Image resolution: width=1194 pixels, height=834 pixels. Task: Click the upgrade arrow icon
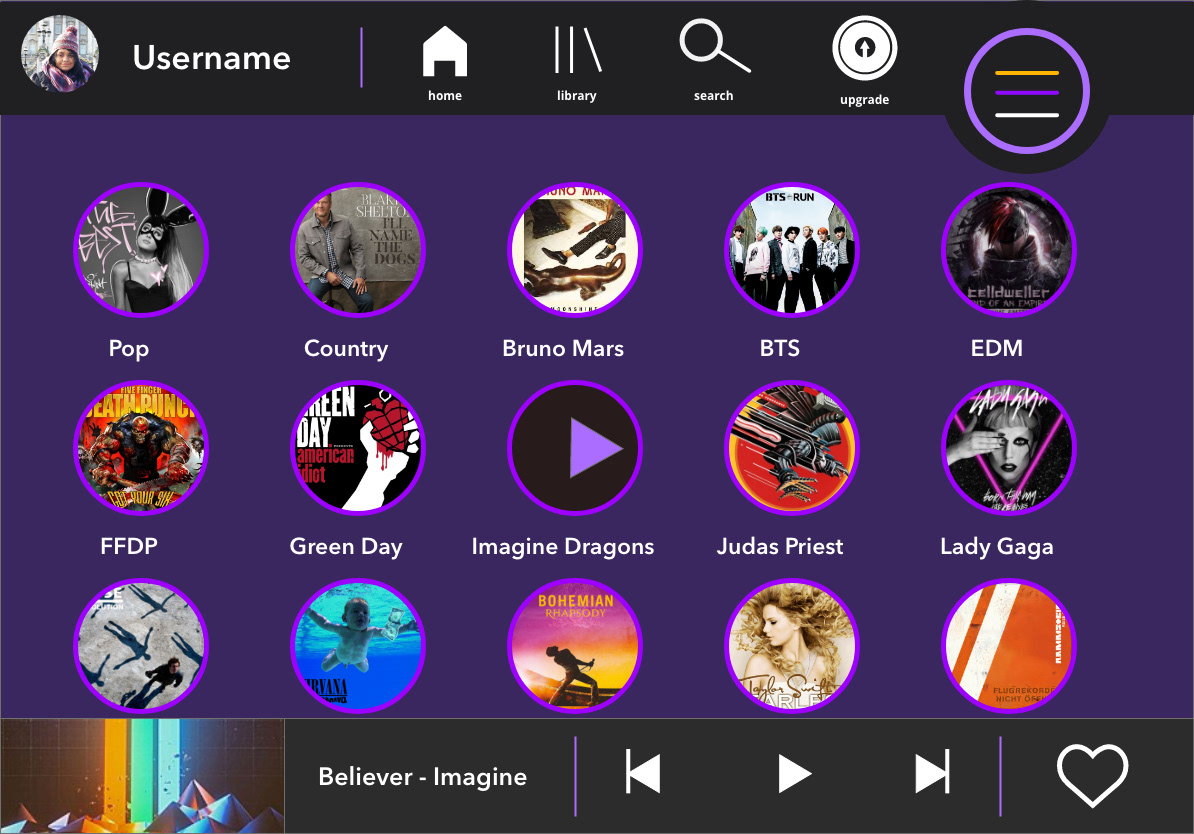tap(864, 48)
